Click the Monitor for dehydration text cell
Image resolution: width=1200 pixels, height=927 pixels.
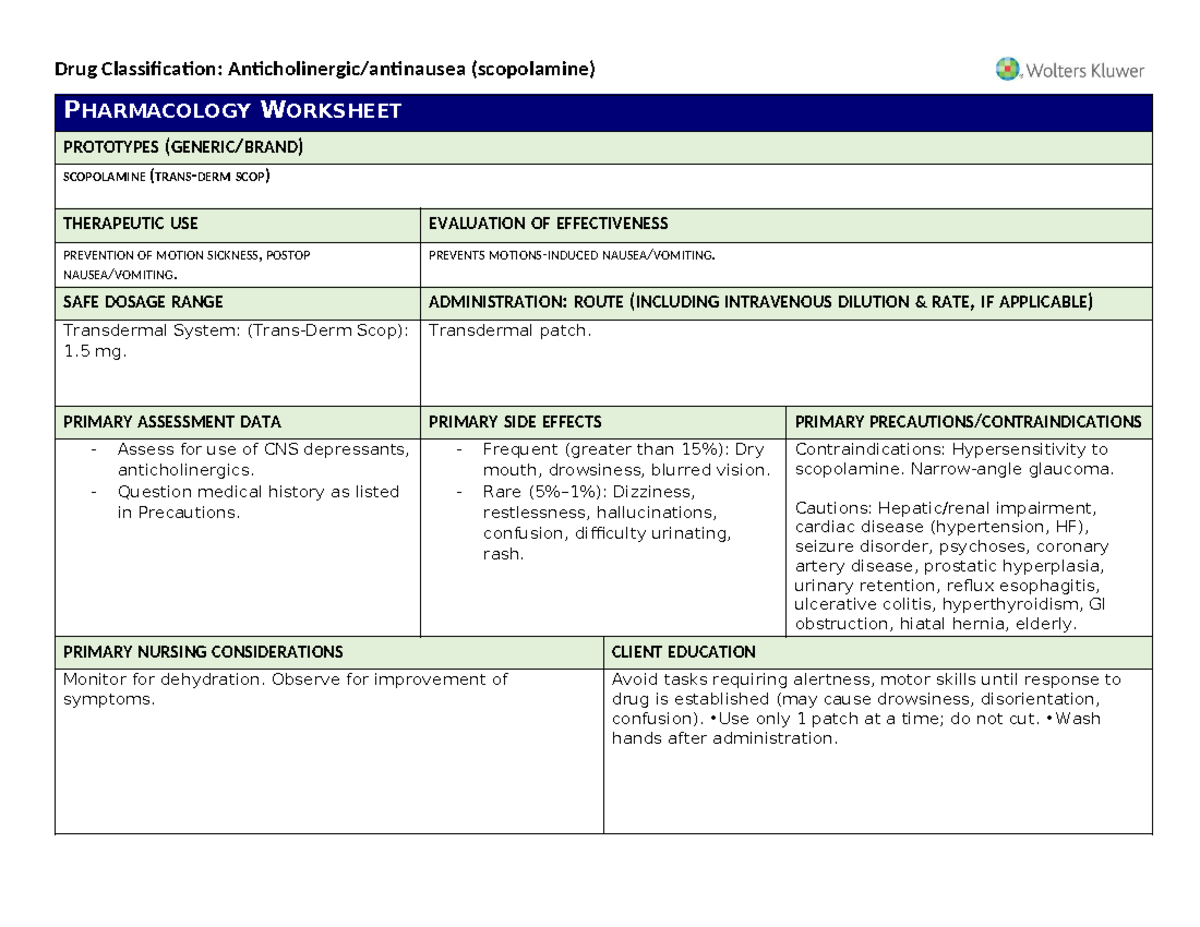[x=285, y=689]
